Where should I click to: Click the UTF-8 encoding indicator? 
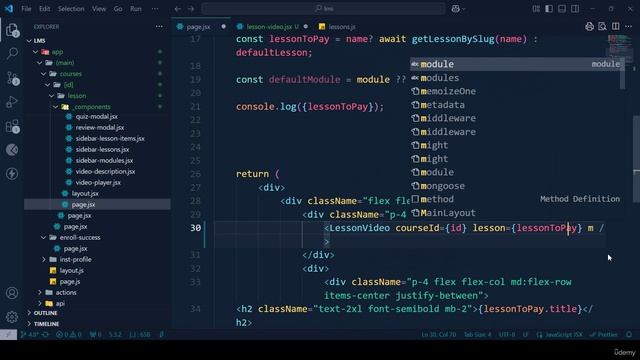(x=507, y=334)
